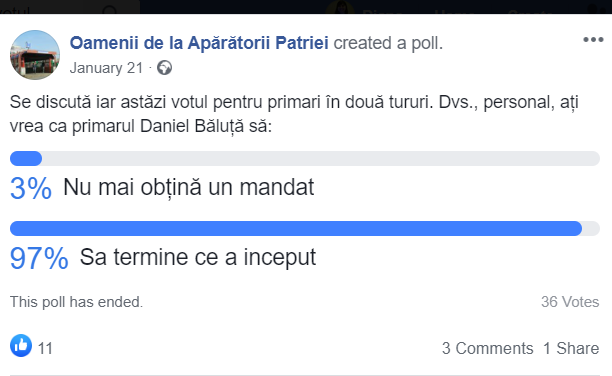Select the 'Nu mai obțină un mandat' option
Viewport: 612px width, 376px height.
point(189,187)
